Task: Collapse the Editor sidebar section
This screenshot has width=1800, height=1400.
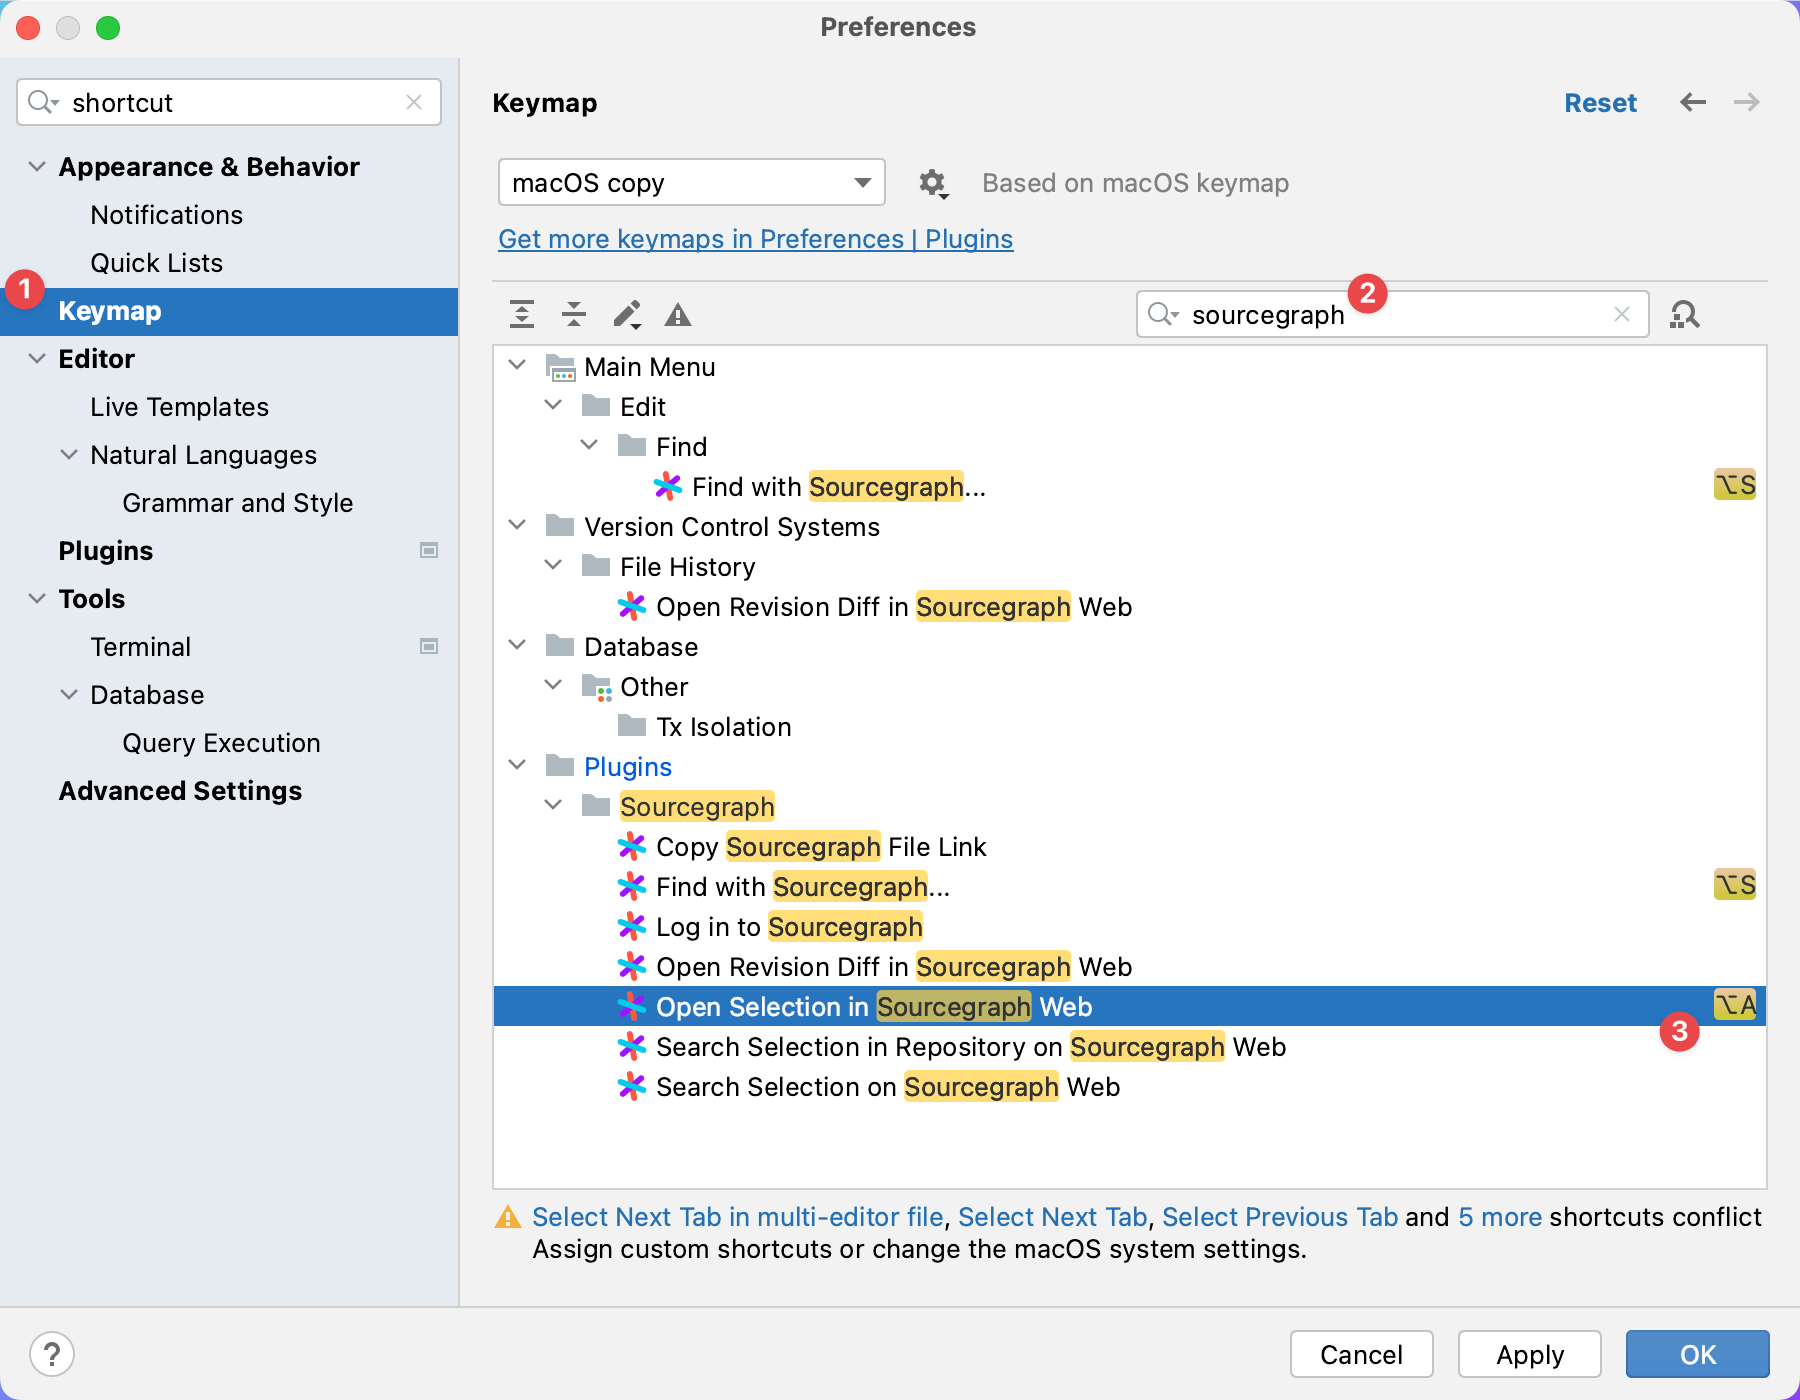Action: (x=37, y=358)
